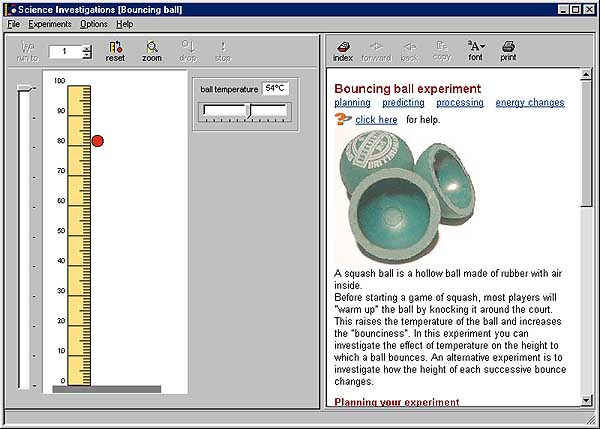600x429 pixels.
Task: Click the squash ball photo
Action: (x=406, y=196)
